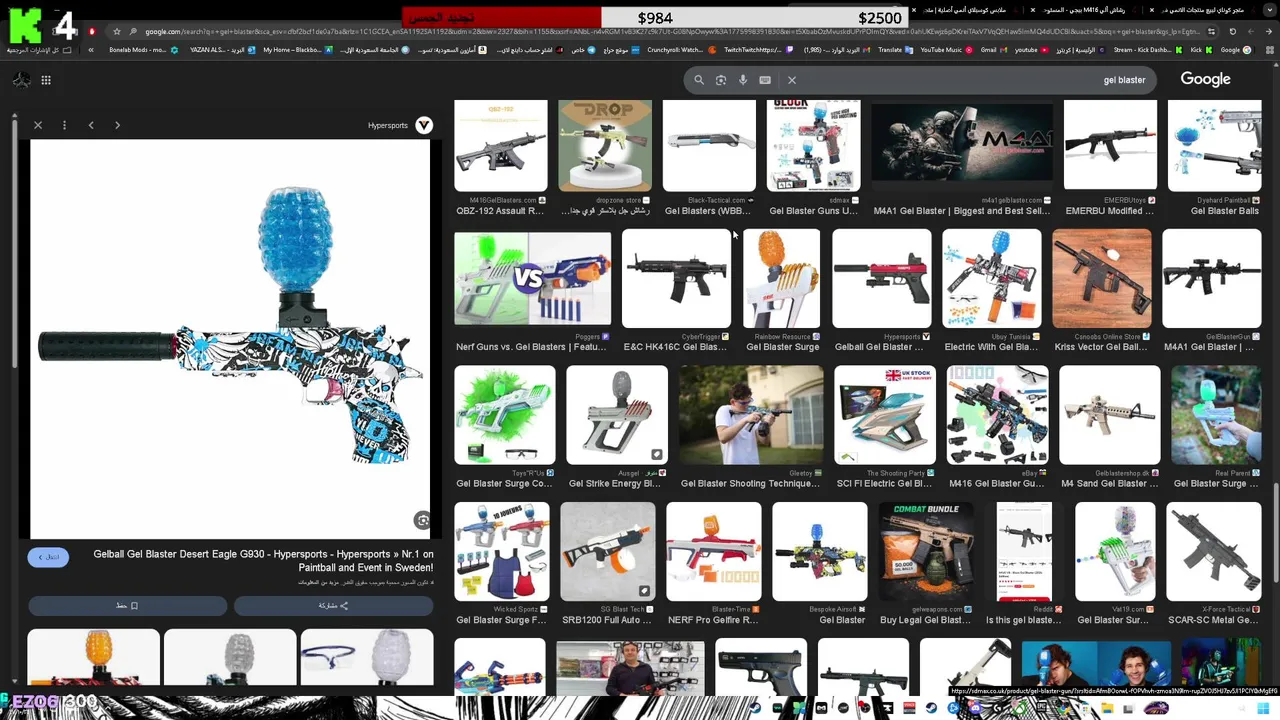Image resolution: width=1280 pixels, height=720 pixels.
Task: Open SCAR-SC Metal Gel result
Action: coord(1213,552)
